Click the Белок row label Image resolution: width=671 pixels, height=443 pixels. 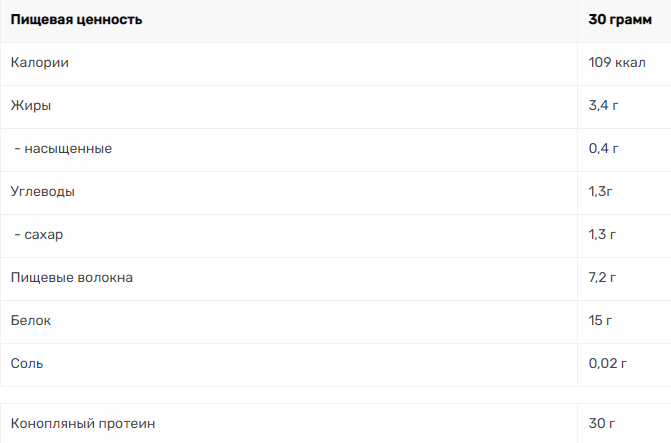(x=31, y=321)
